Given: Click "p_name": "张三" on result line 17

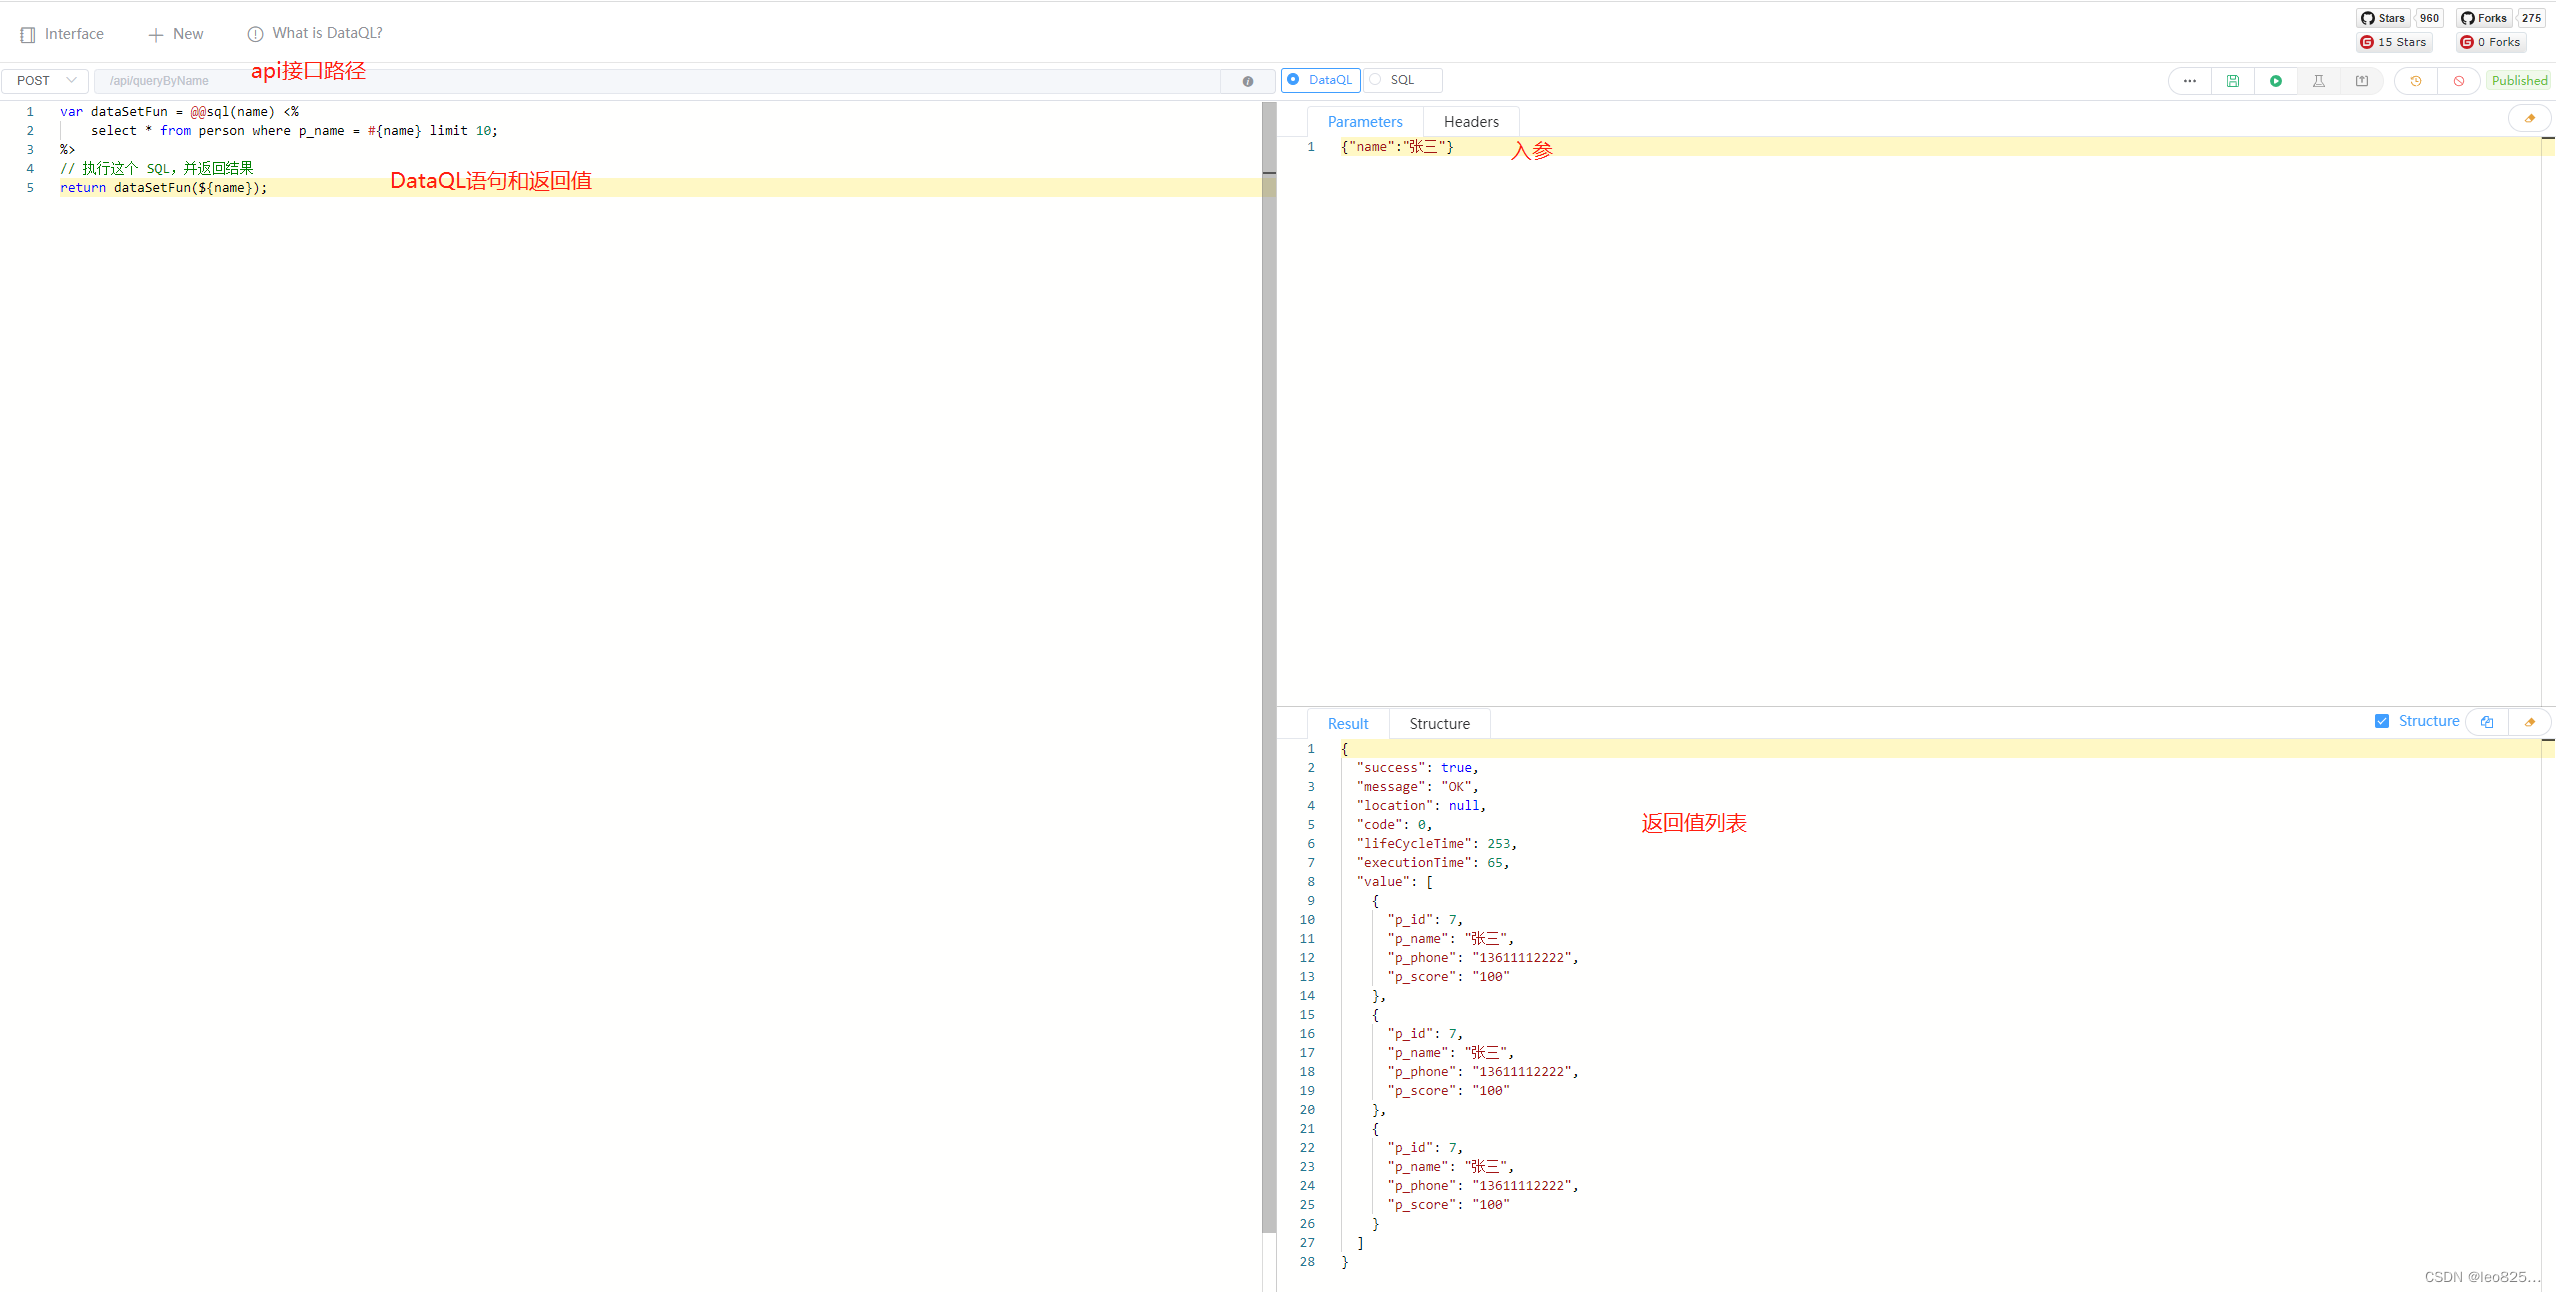Looking at the screenshot, I should (1450, 1053).
